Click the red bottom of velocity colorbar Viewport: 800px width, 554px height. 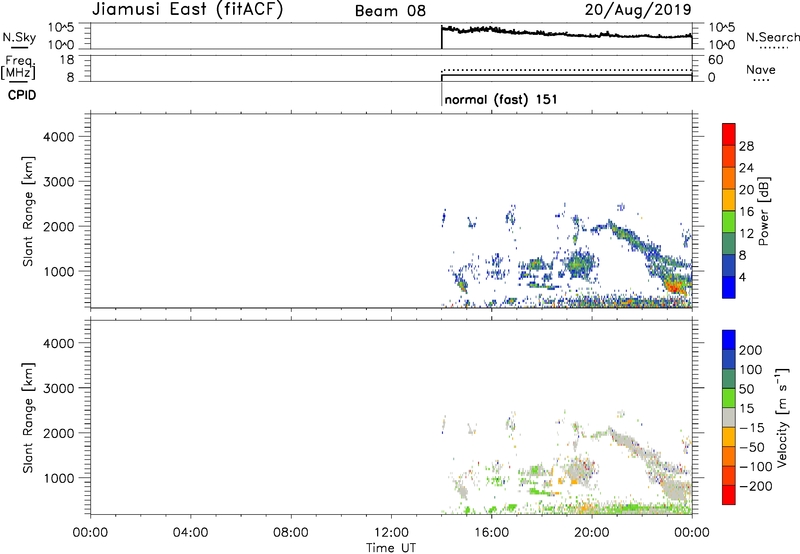point(729,495)
